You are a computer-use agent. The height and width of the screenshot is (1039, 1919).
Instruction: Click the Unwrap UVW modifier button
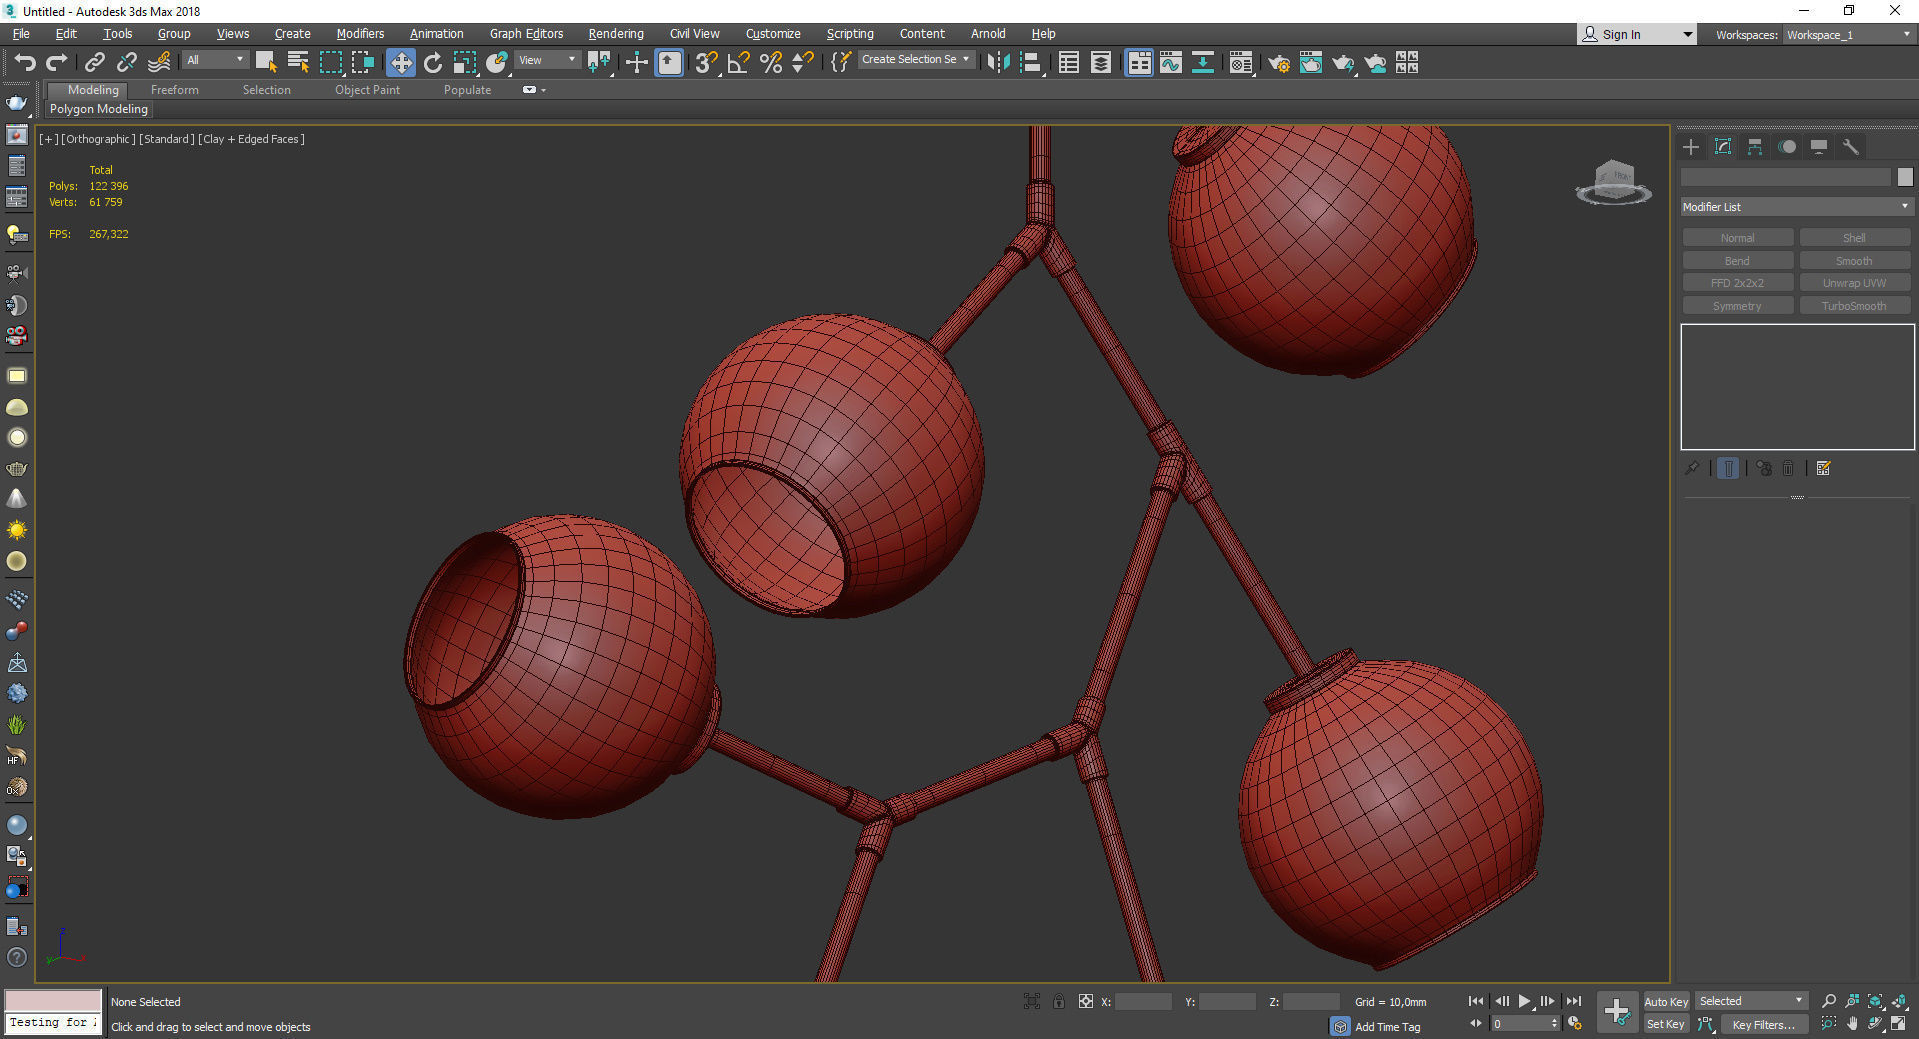point(1854,283)
